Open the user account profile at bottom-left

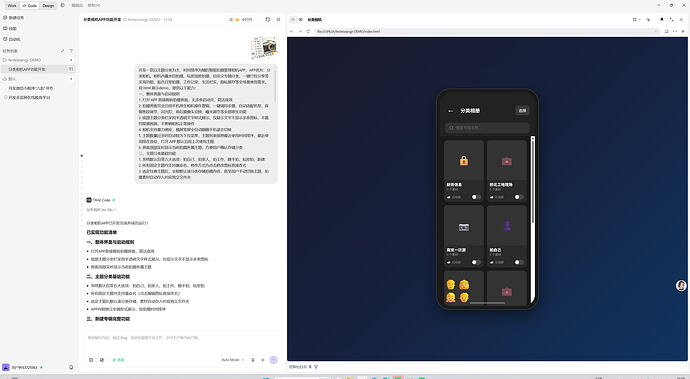(x=22, y=367)
